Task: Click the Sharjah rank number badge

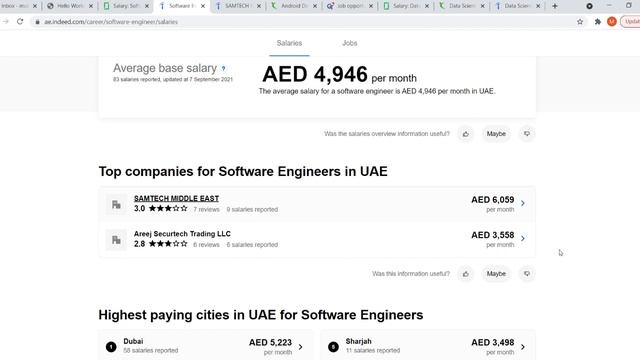Action: point(333,347)
